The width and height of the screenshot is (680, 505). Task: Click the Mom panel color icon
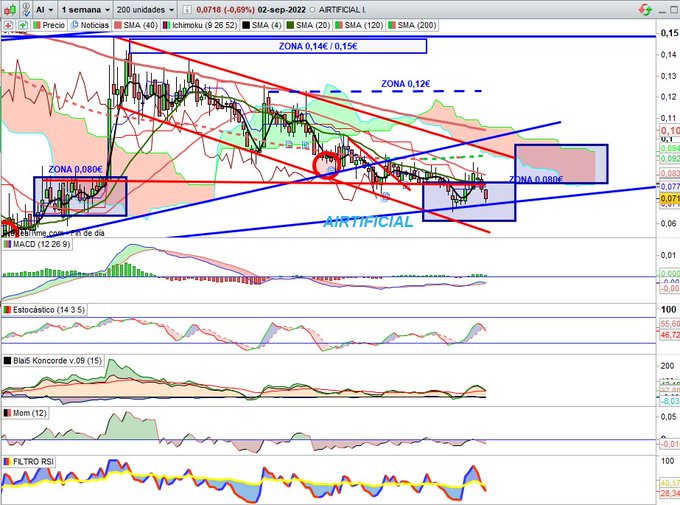(x=7, y=413)
